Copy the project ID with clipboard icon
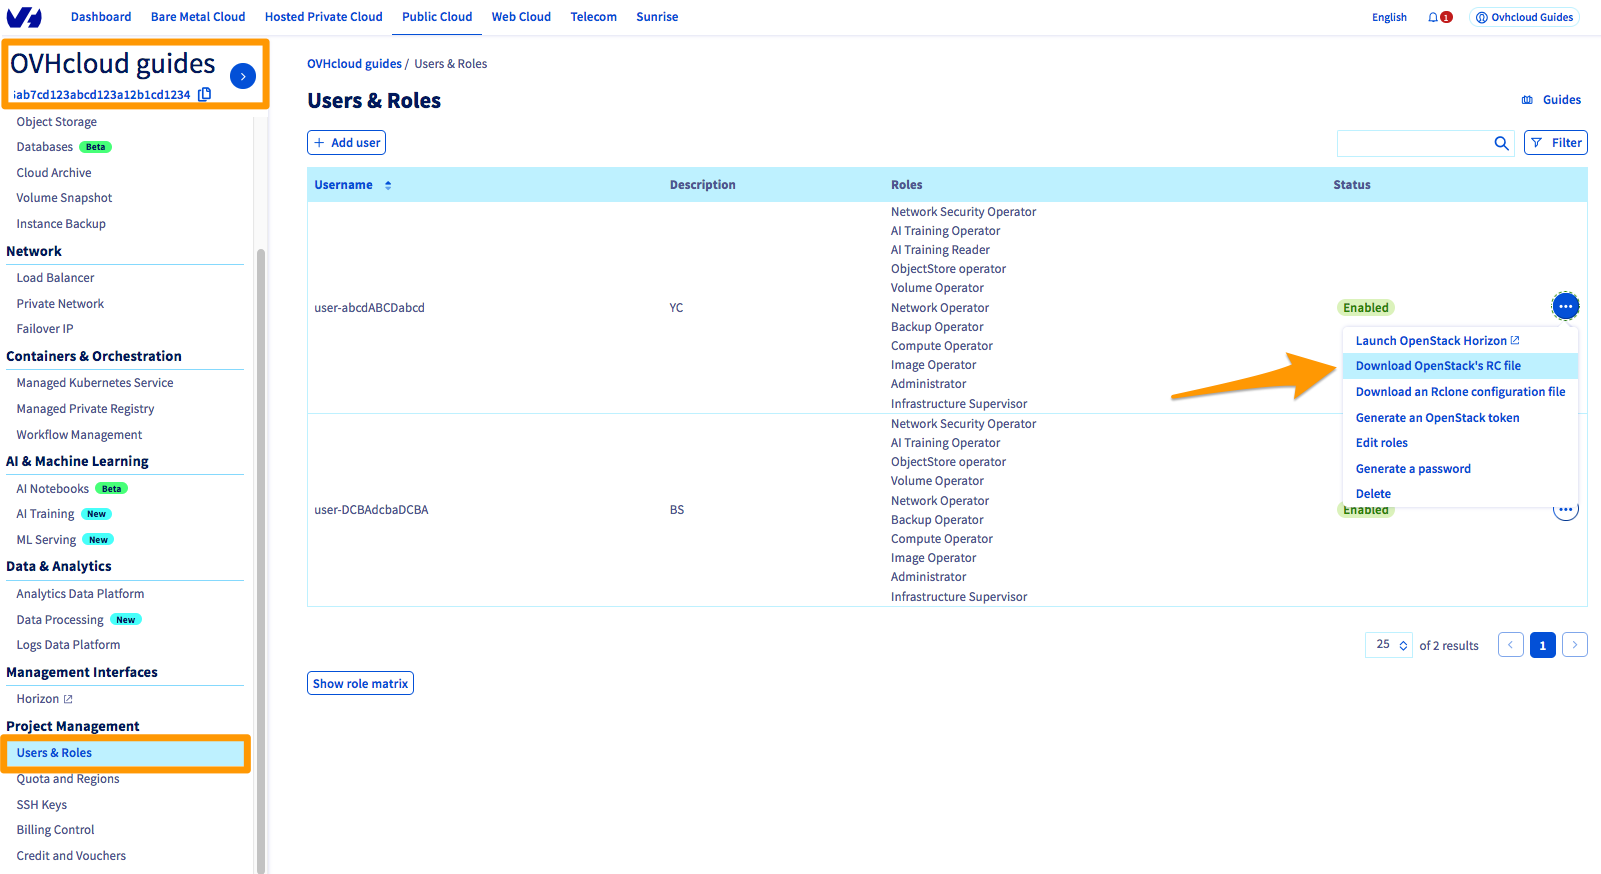 [205, 94]
